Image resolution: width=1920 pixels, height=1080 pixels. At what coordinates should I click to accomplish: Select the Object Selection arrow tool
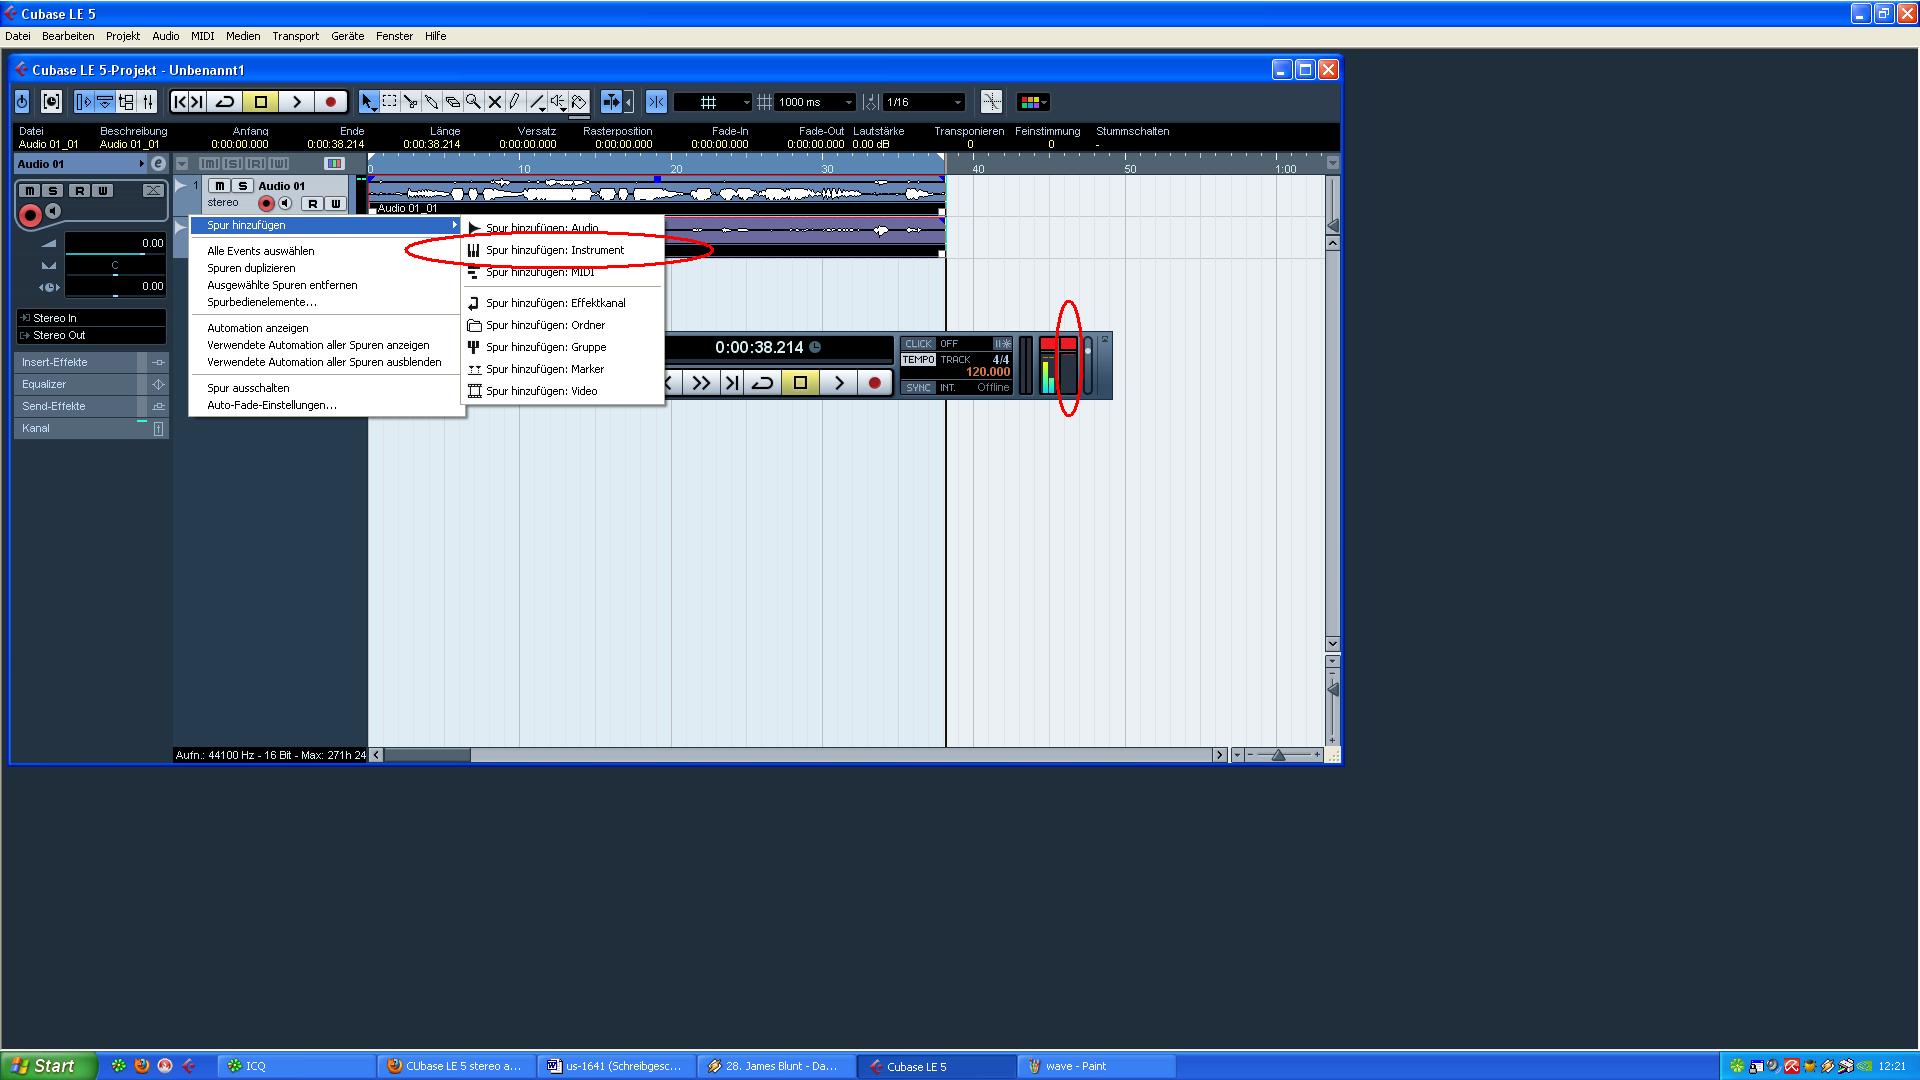point(369,102)
